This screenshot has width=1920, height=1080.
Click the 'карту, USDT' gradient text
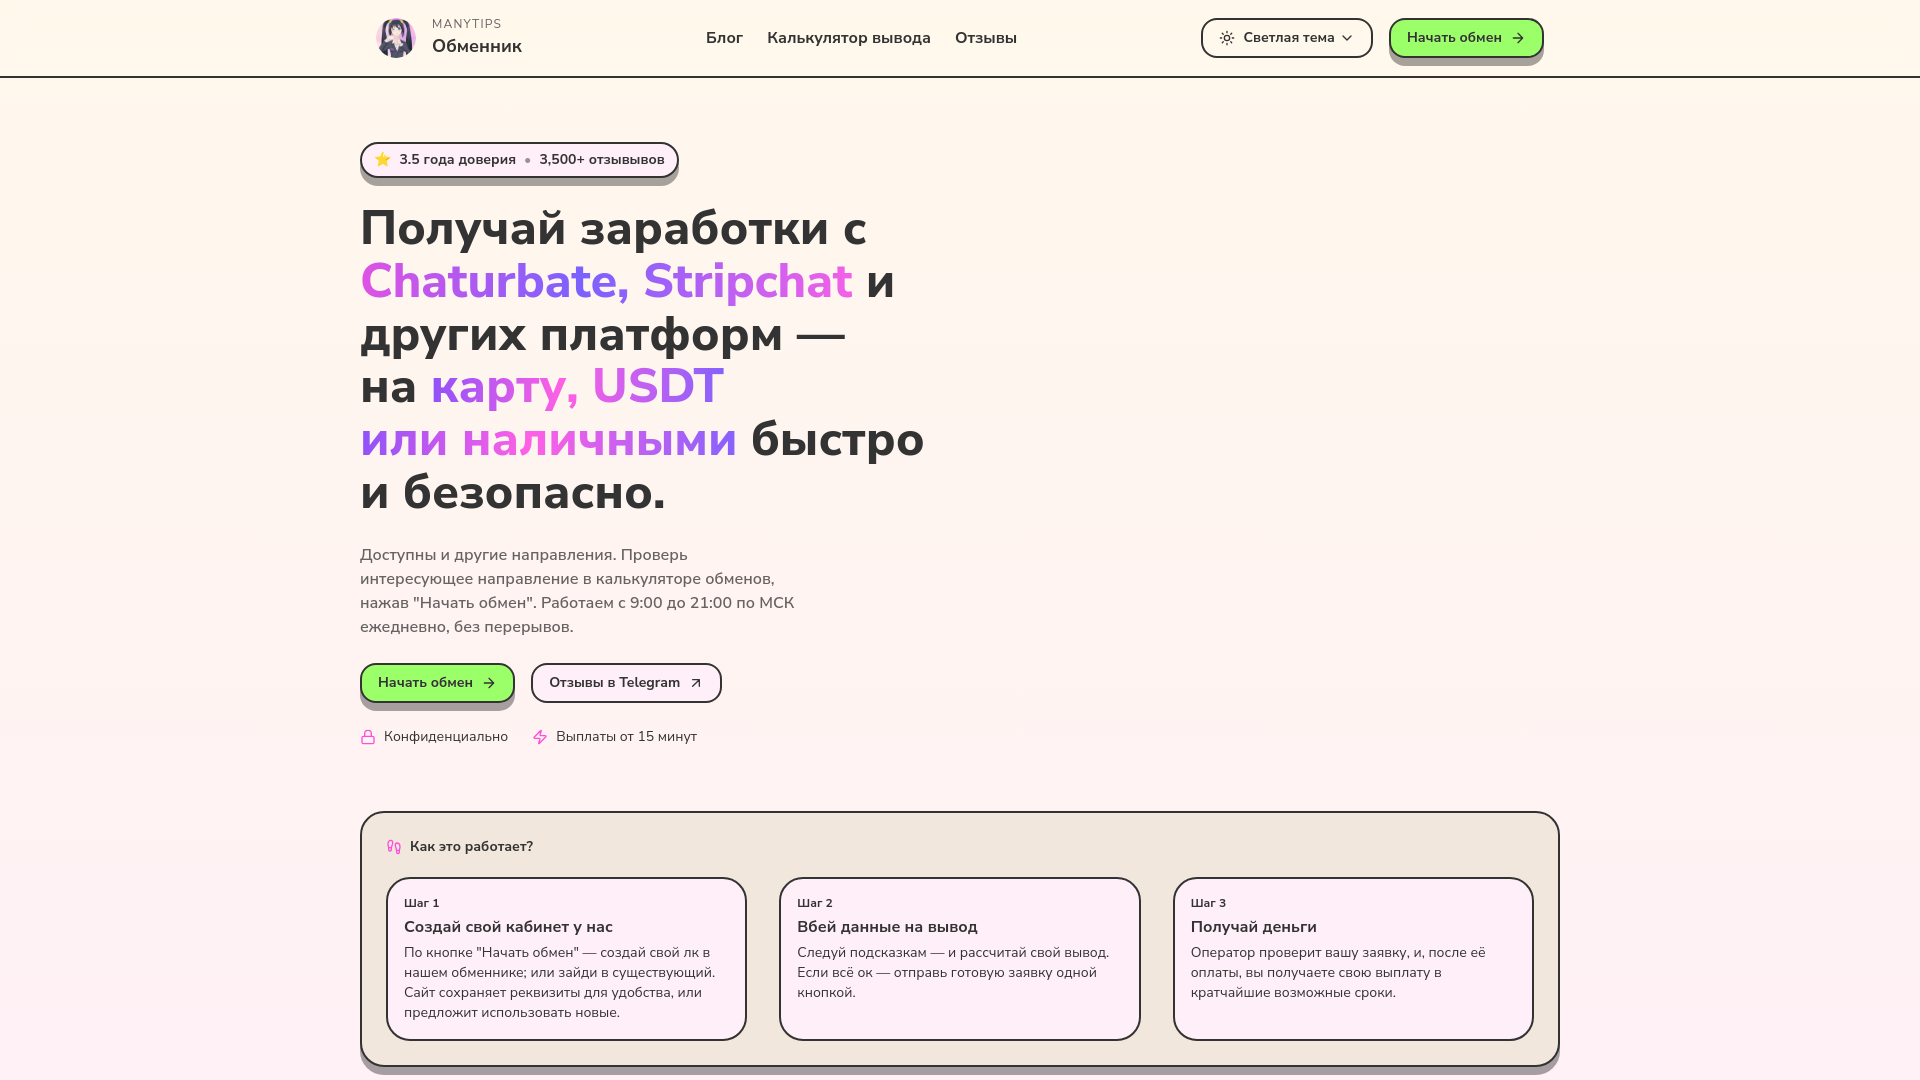(577, 387)
